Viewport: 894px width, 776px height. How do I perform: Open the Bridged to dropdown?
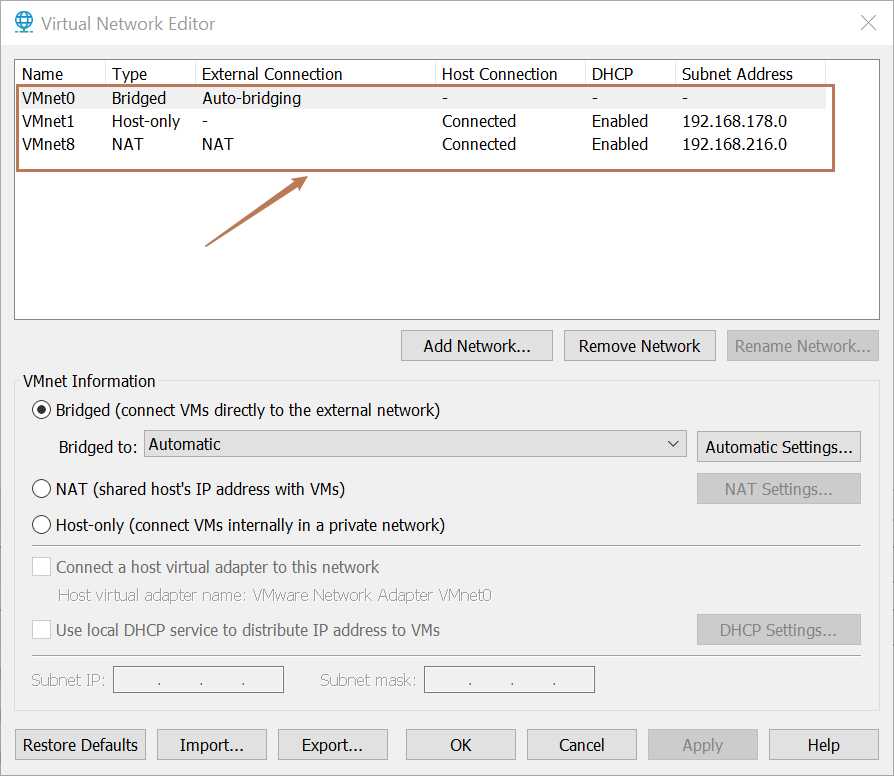coord(415,444)
